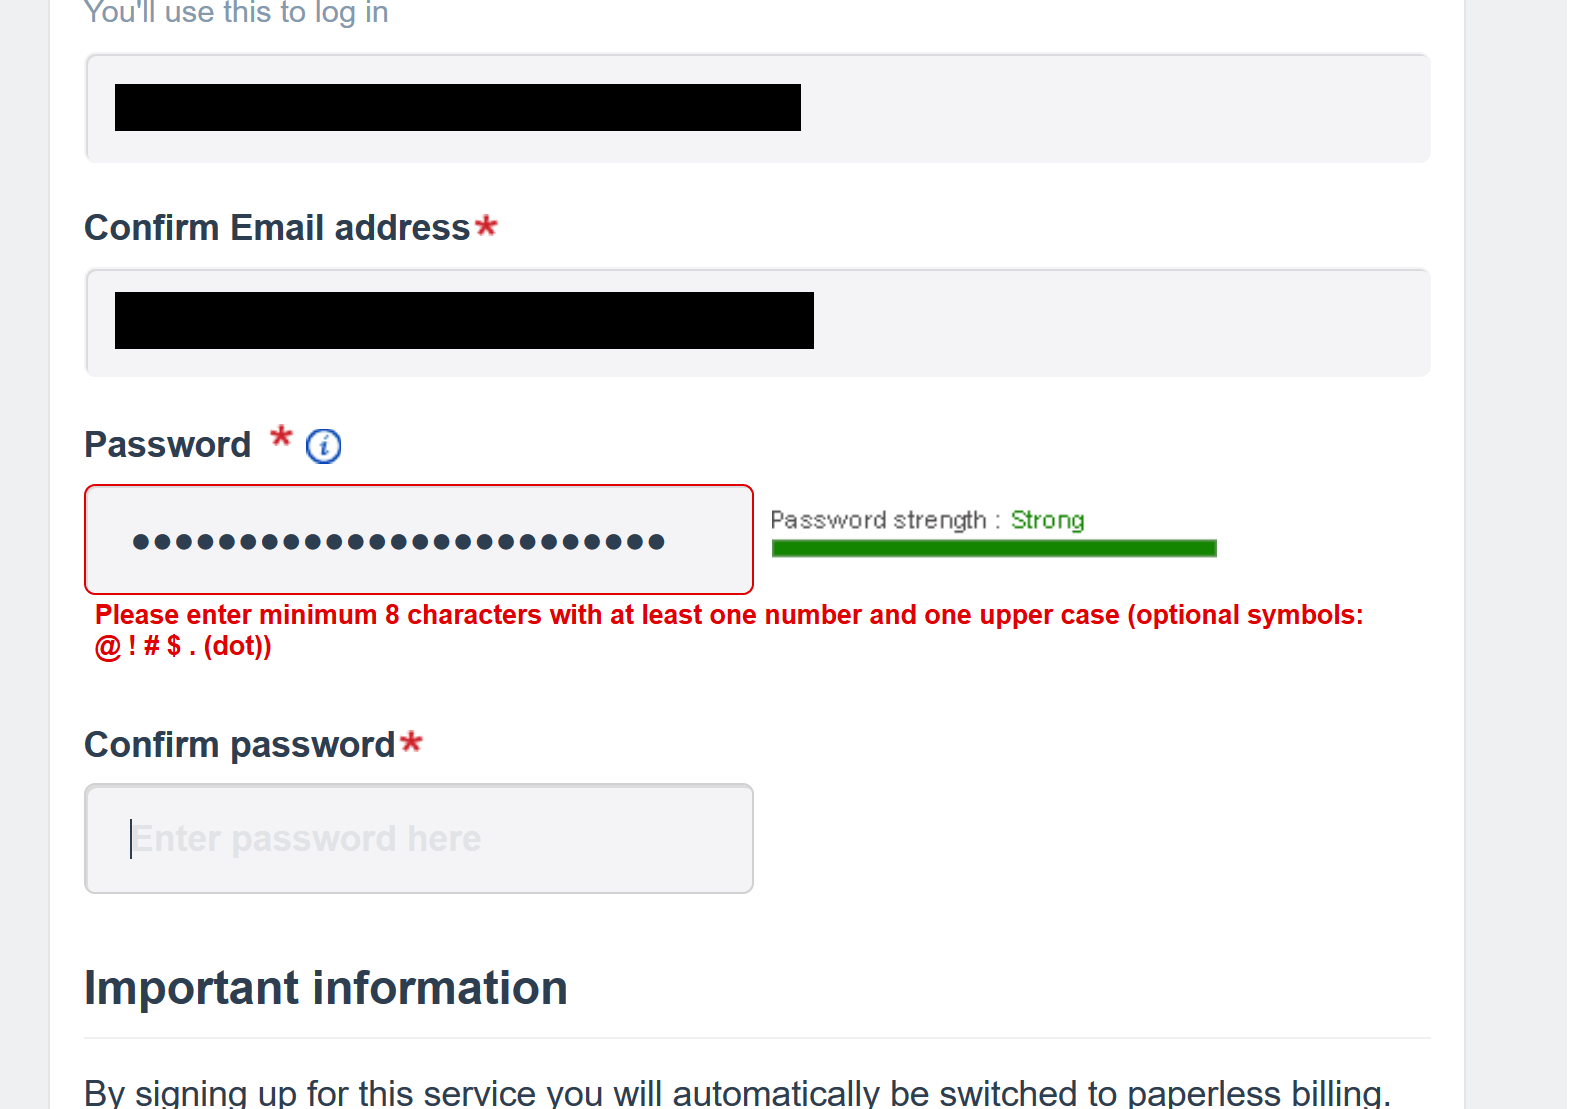Click the asterisk after Confirm Email address
The height and width of the screenshot is (1109, 1569).
tap(486, 225)
